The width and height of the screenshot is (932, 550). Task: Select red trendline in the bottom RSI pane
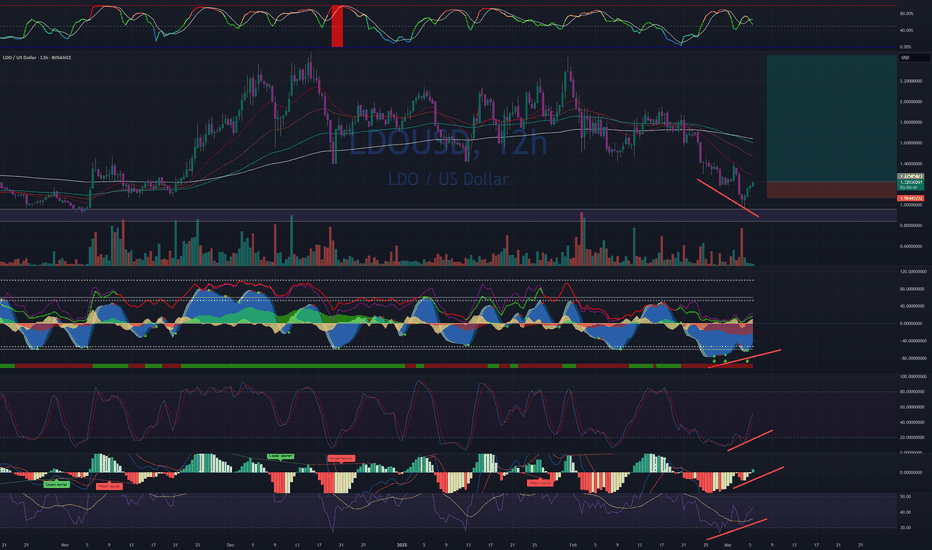click(x=740, y=528)
